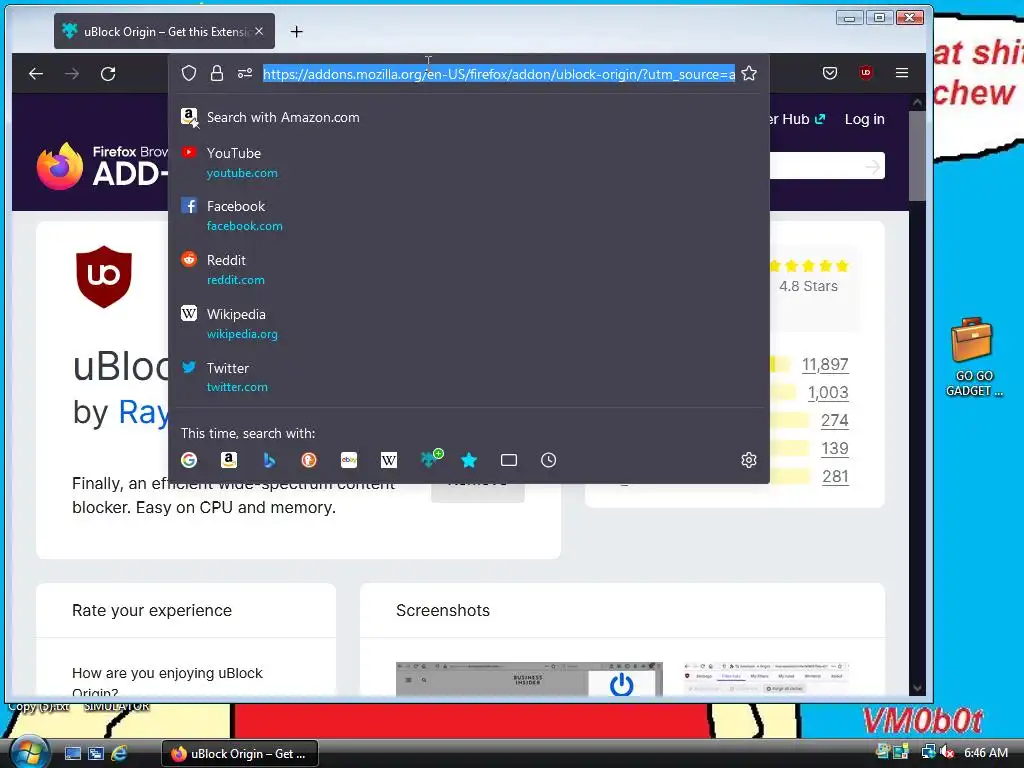This screenshot has height=768, width=1024.
Task: Select the YouTube suggestion row
Action: coord(469,163)
